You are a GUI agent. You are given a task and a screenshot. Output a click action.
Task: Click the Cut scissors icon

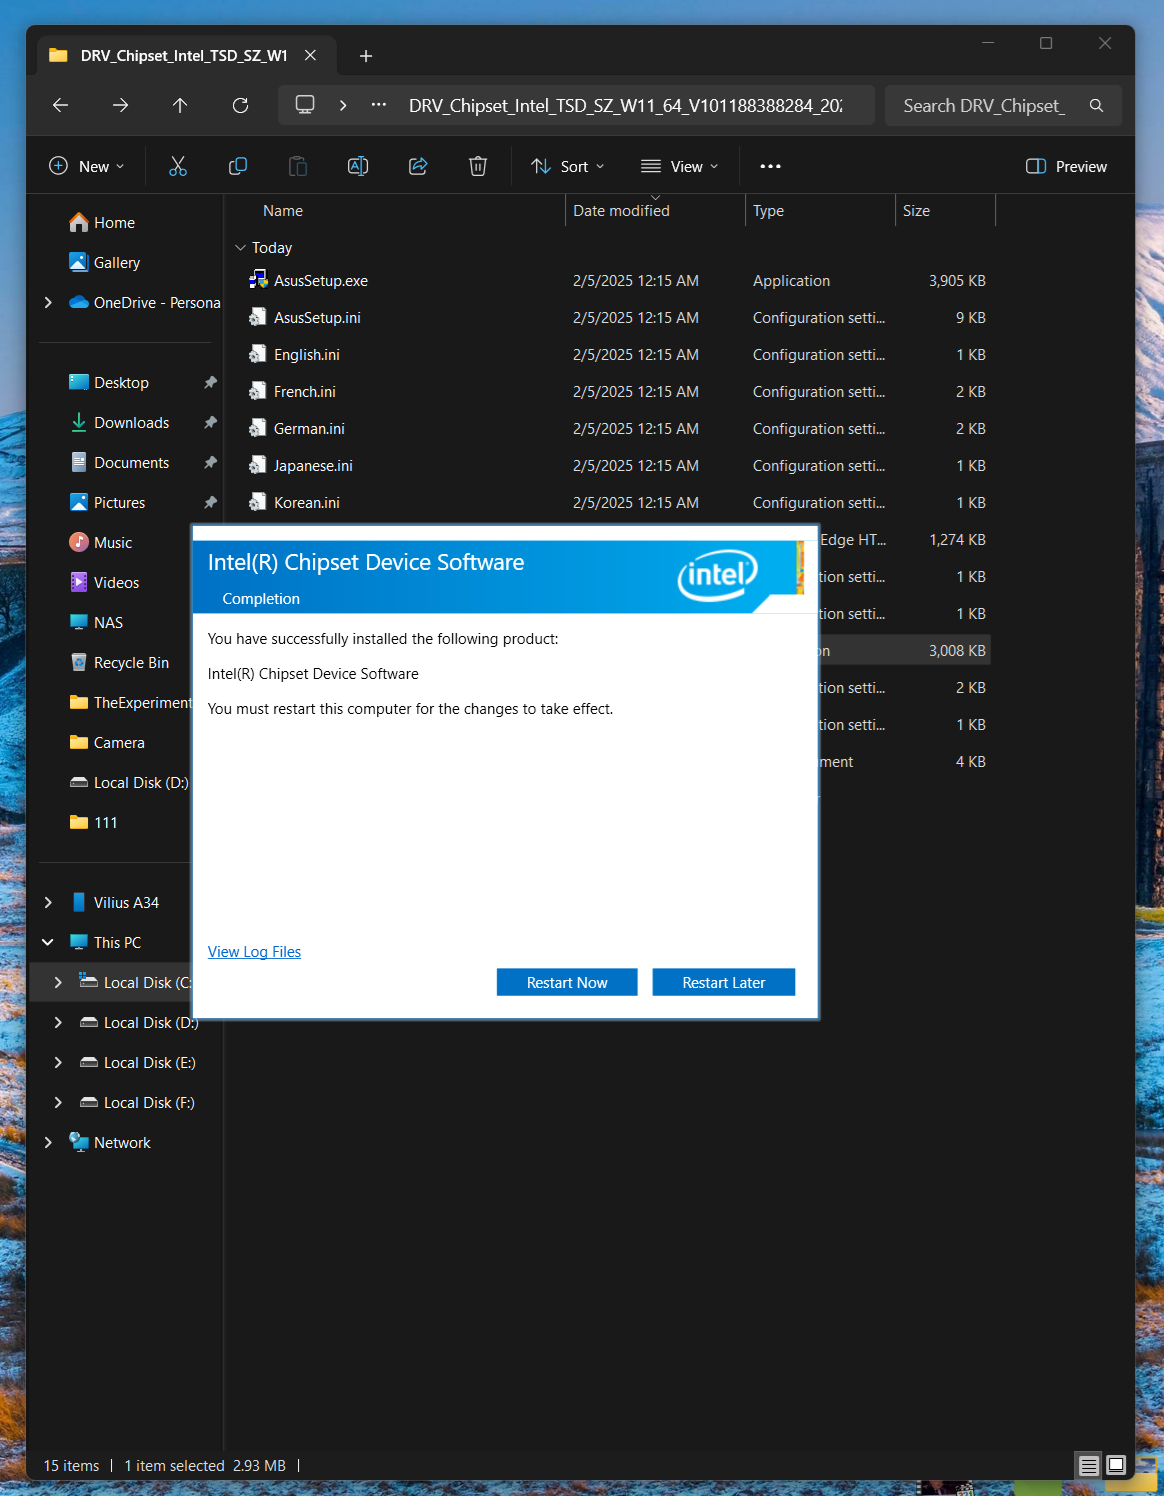click(x=178, y=166)
